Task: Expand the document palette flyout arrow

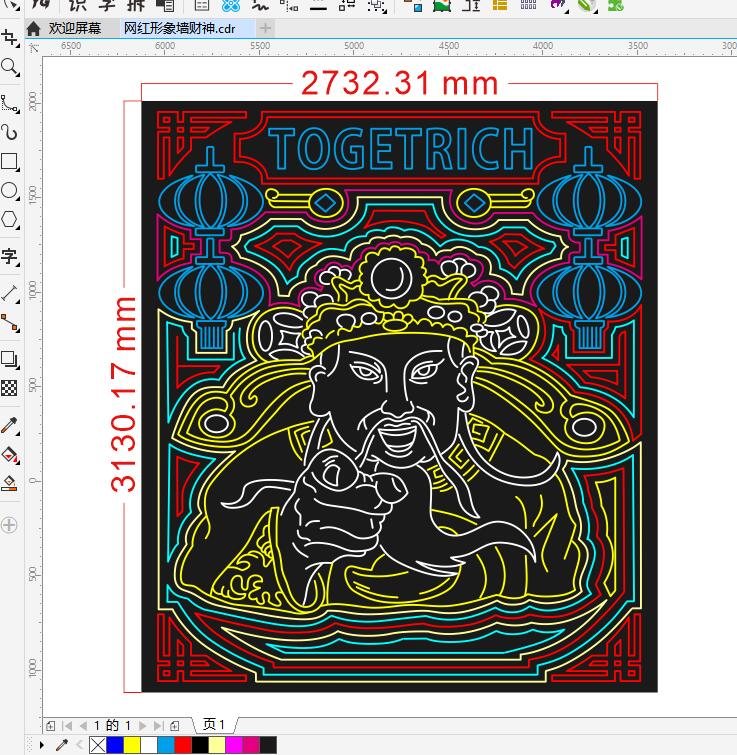Action: pyautogui.click(x=41, y=745)
